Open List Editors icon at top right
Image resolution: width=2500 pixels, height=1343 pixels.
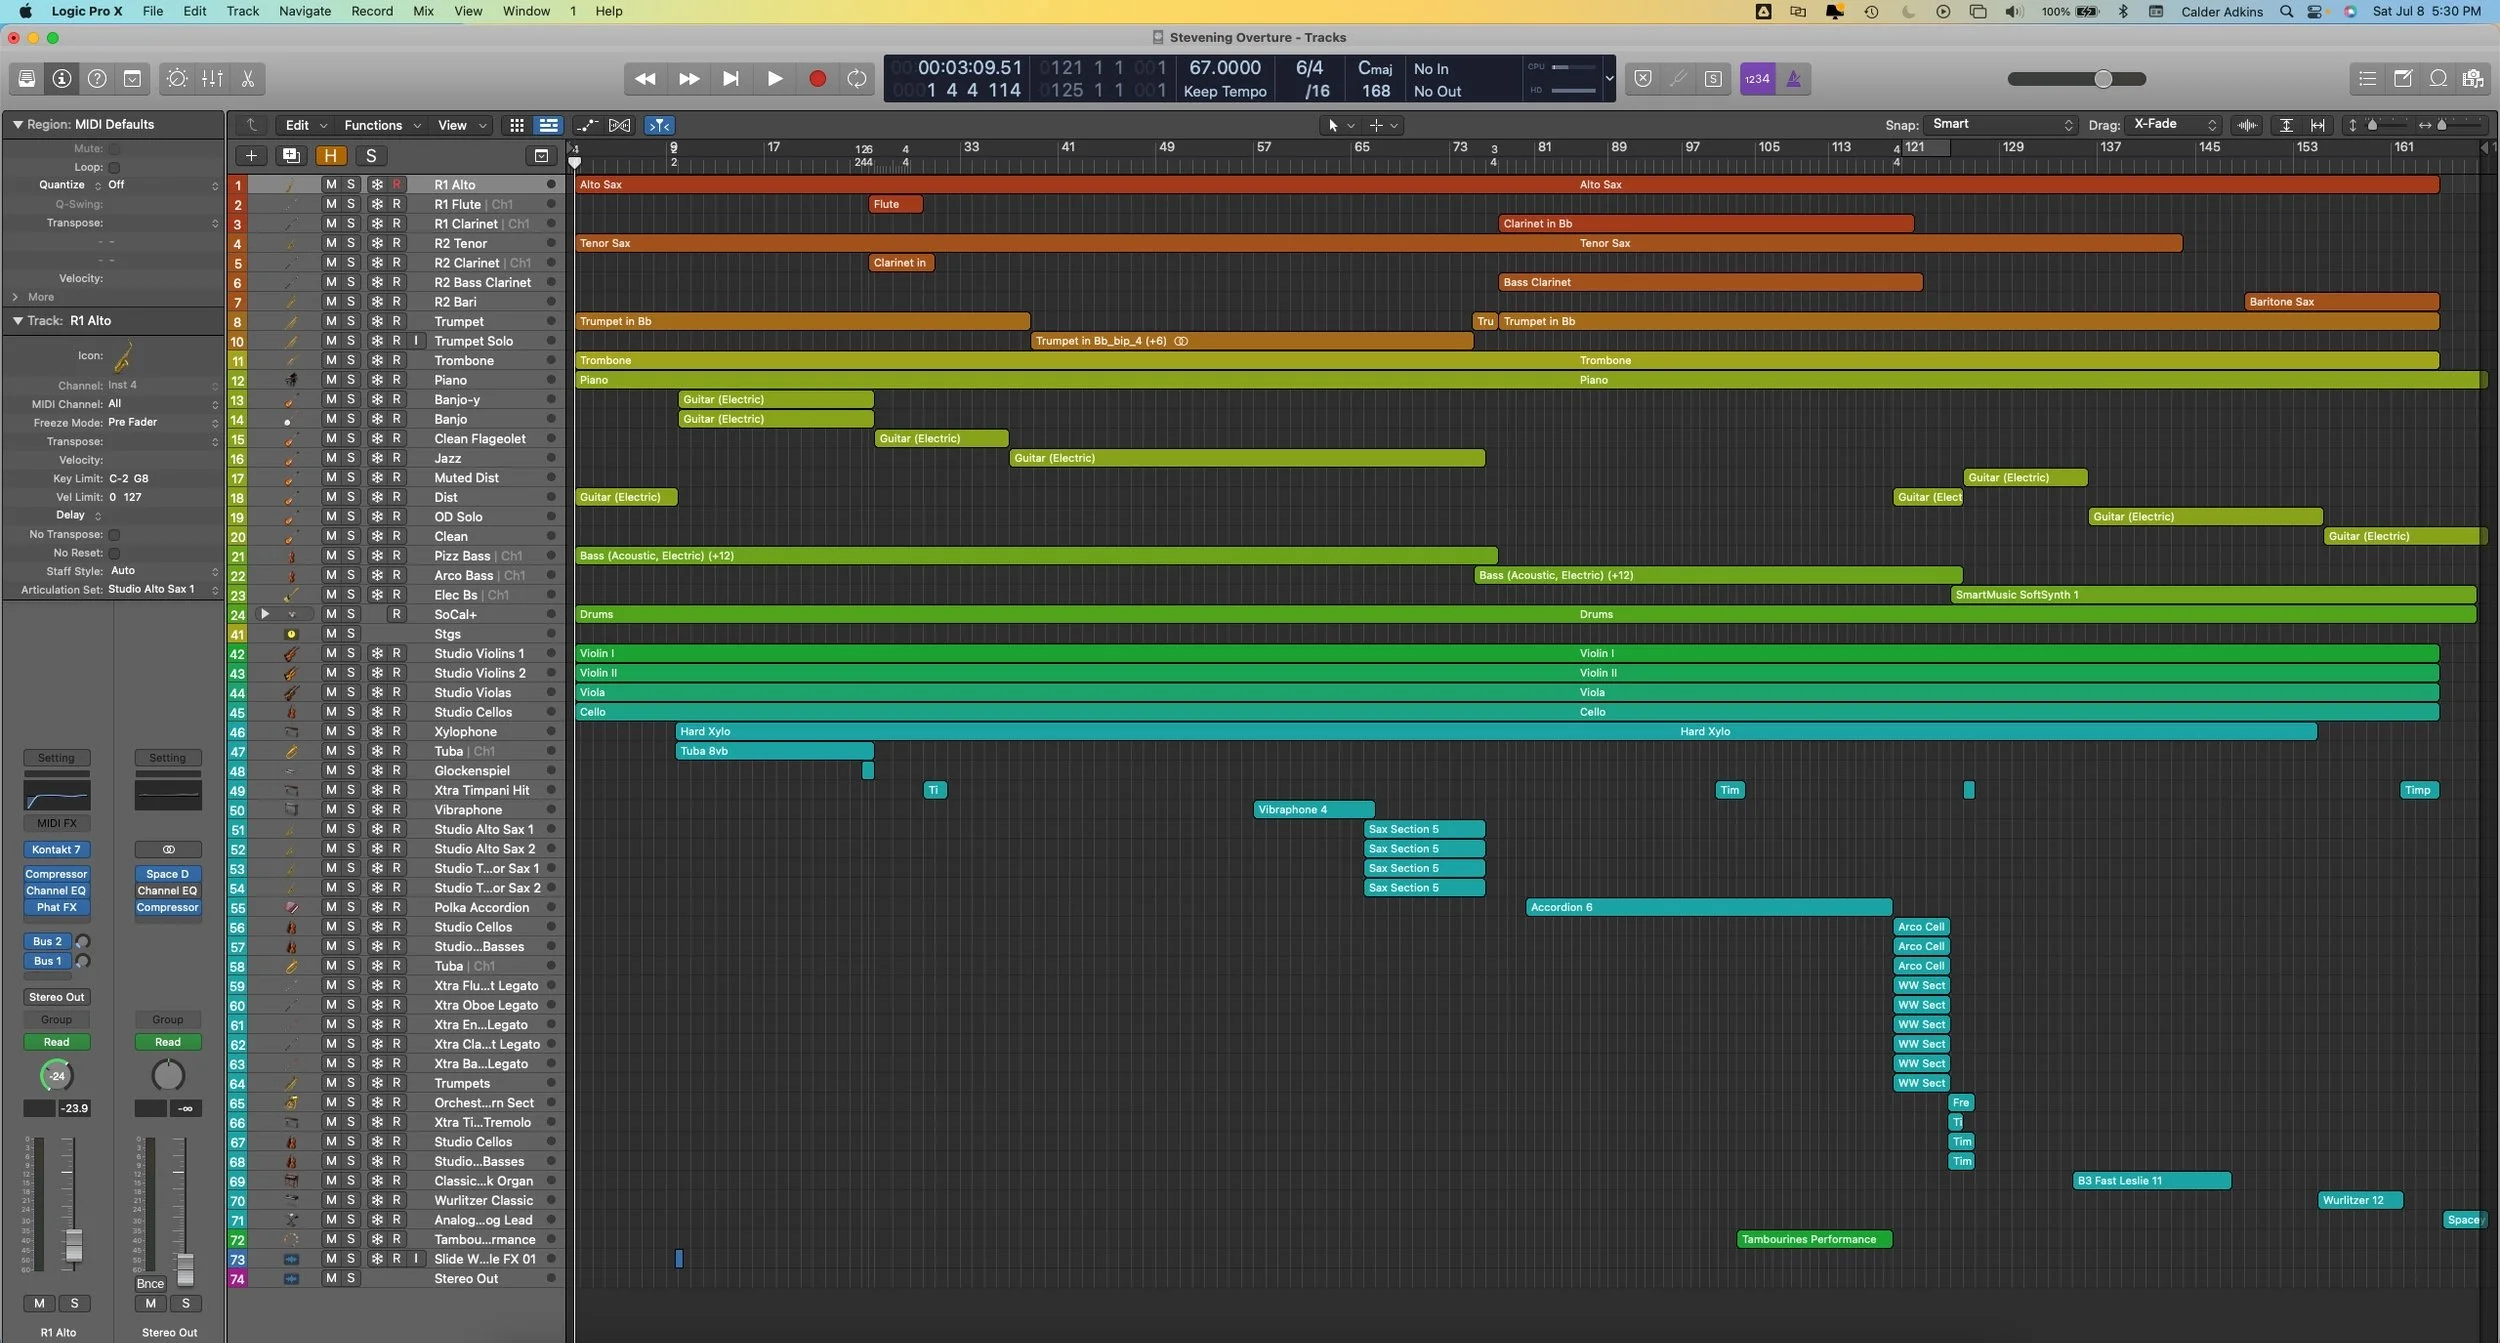pyautogui.click(x=2367, y=78)
